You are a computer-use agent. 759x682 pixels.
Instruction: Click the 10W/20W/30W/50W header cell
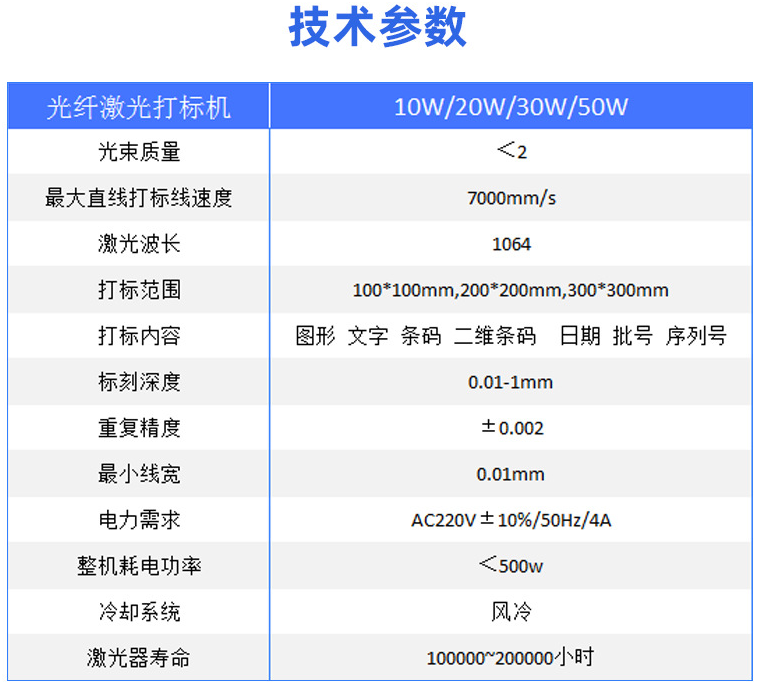click(510, 106)
